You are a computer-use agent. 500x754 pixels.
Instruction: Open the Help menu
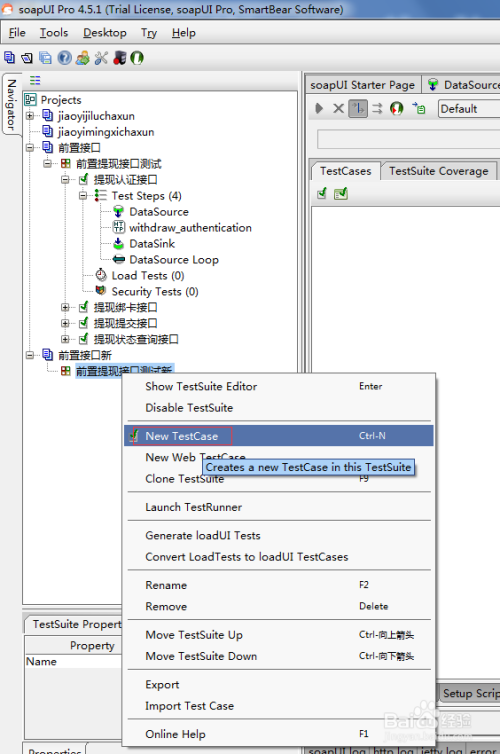184,33
